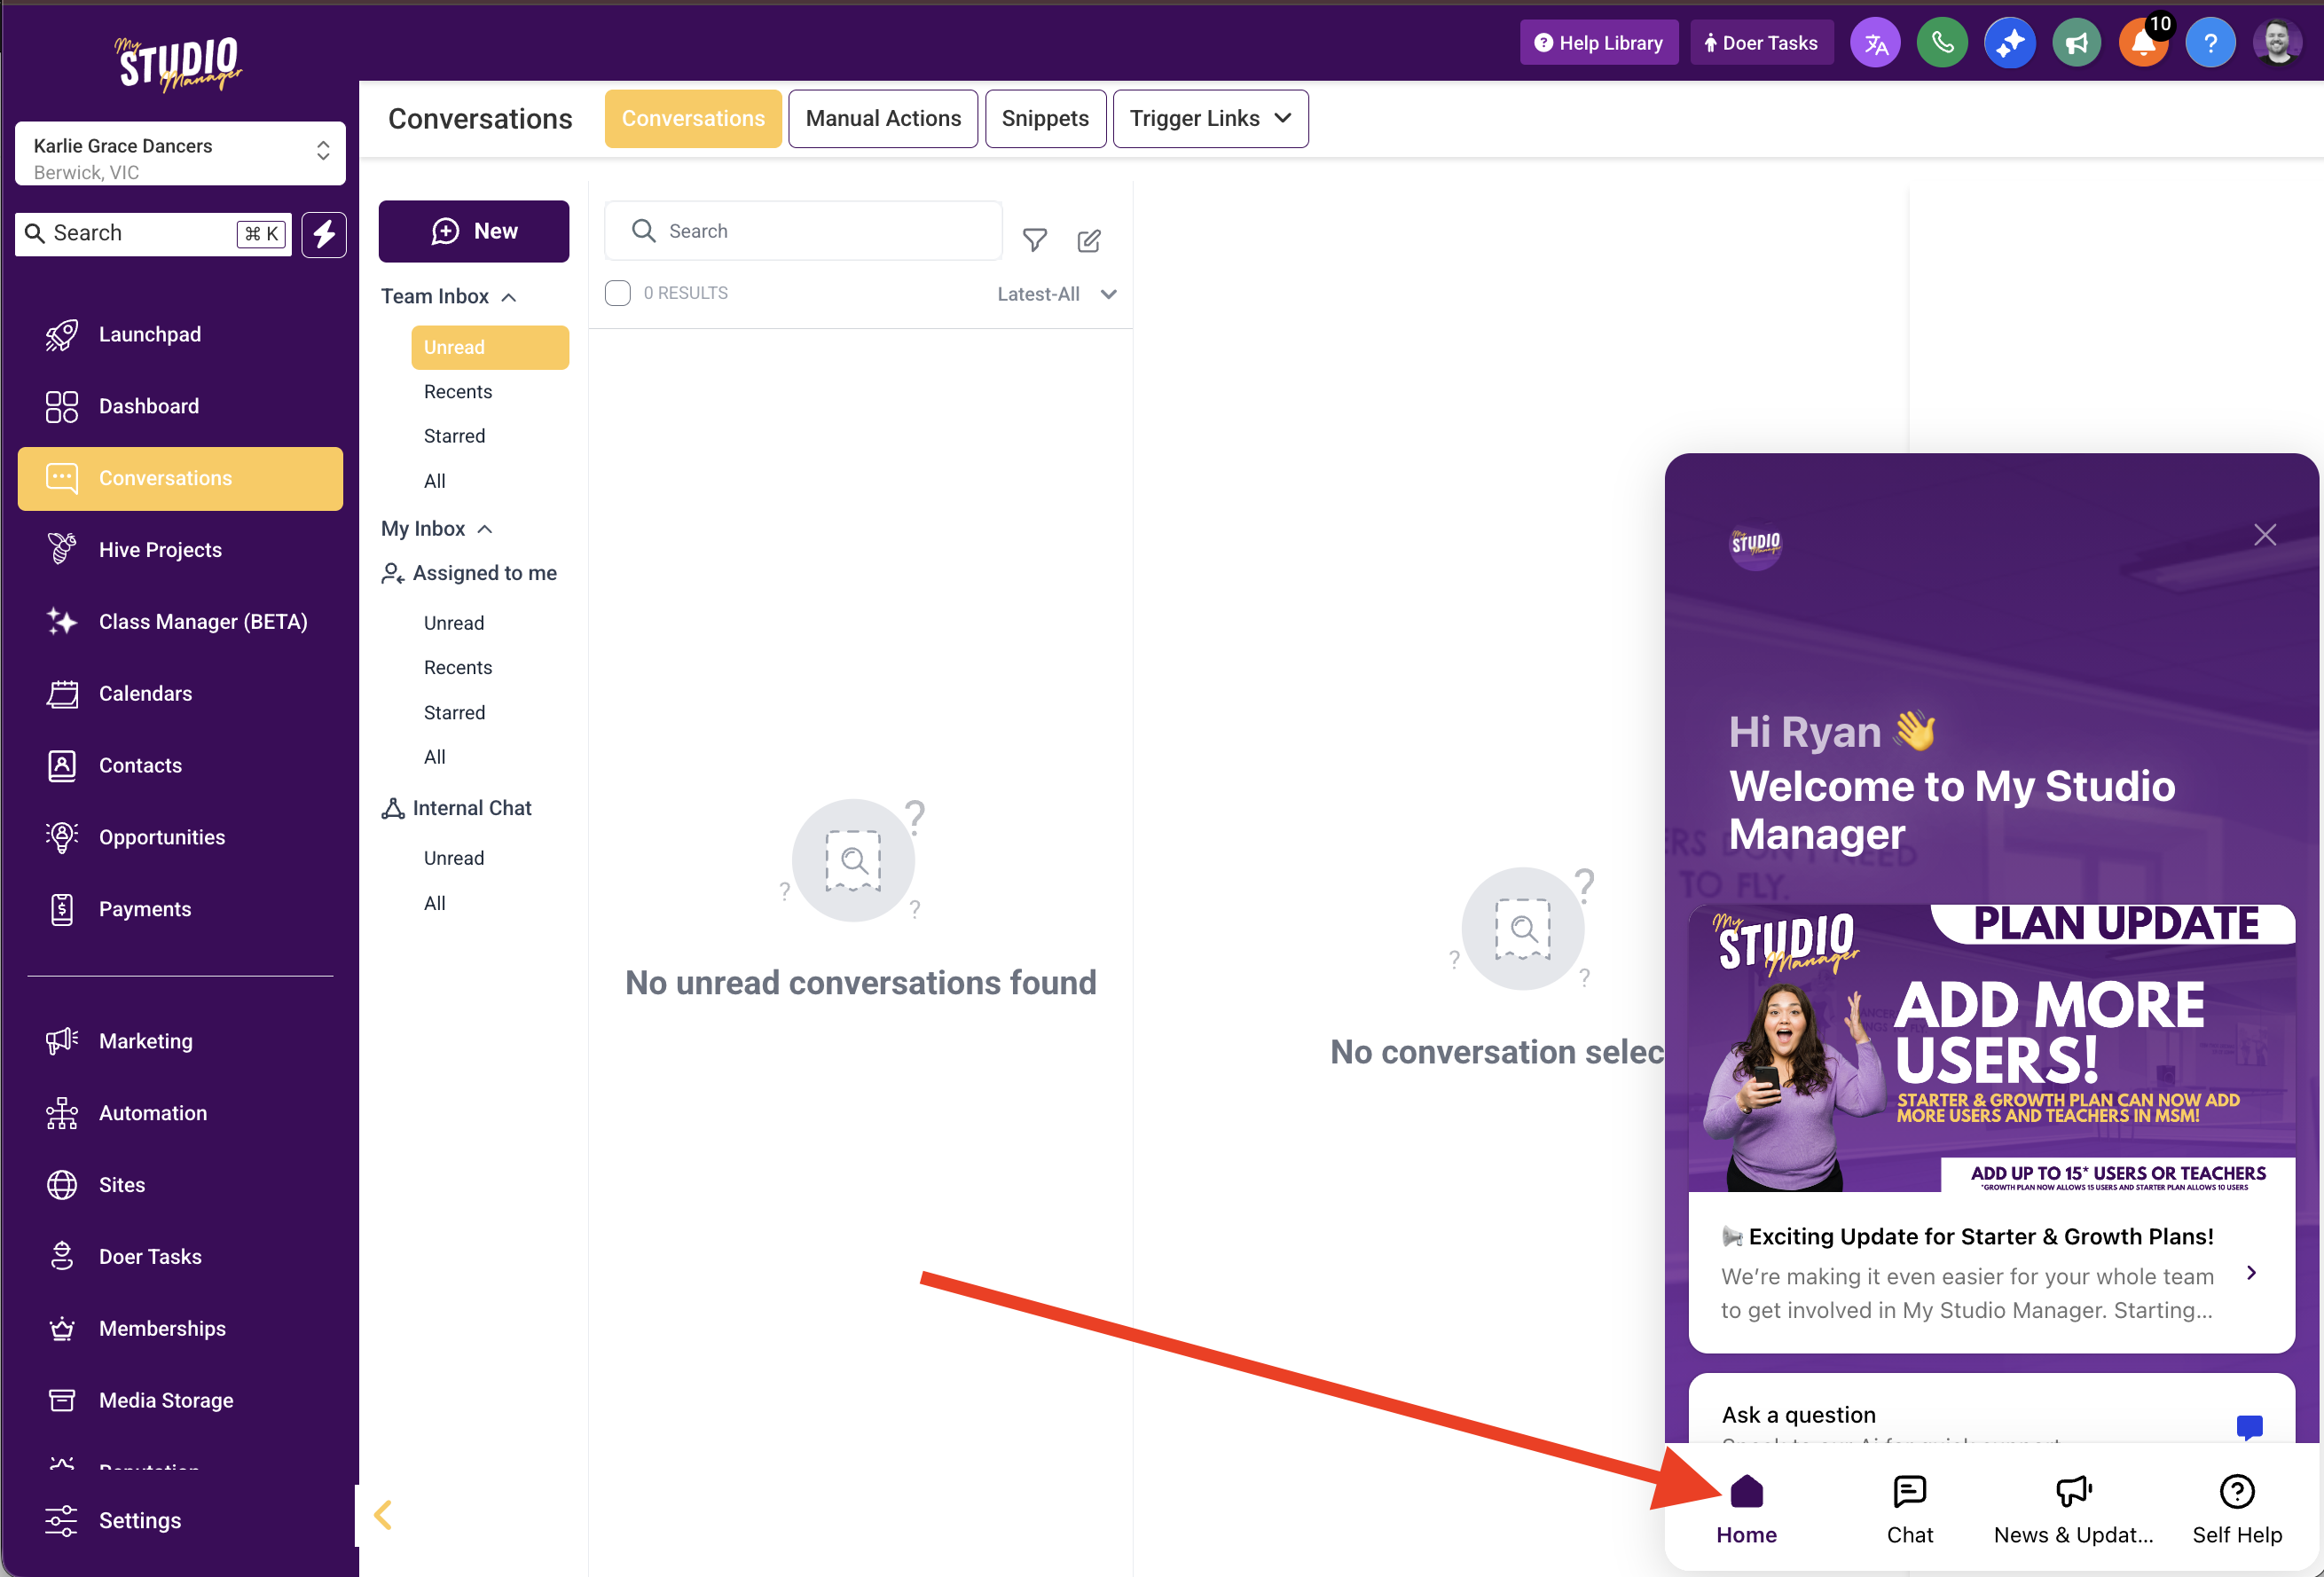
Task: Open Class Manager (BETA)
Action: 180,622
